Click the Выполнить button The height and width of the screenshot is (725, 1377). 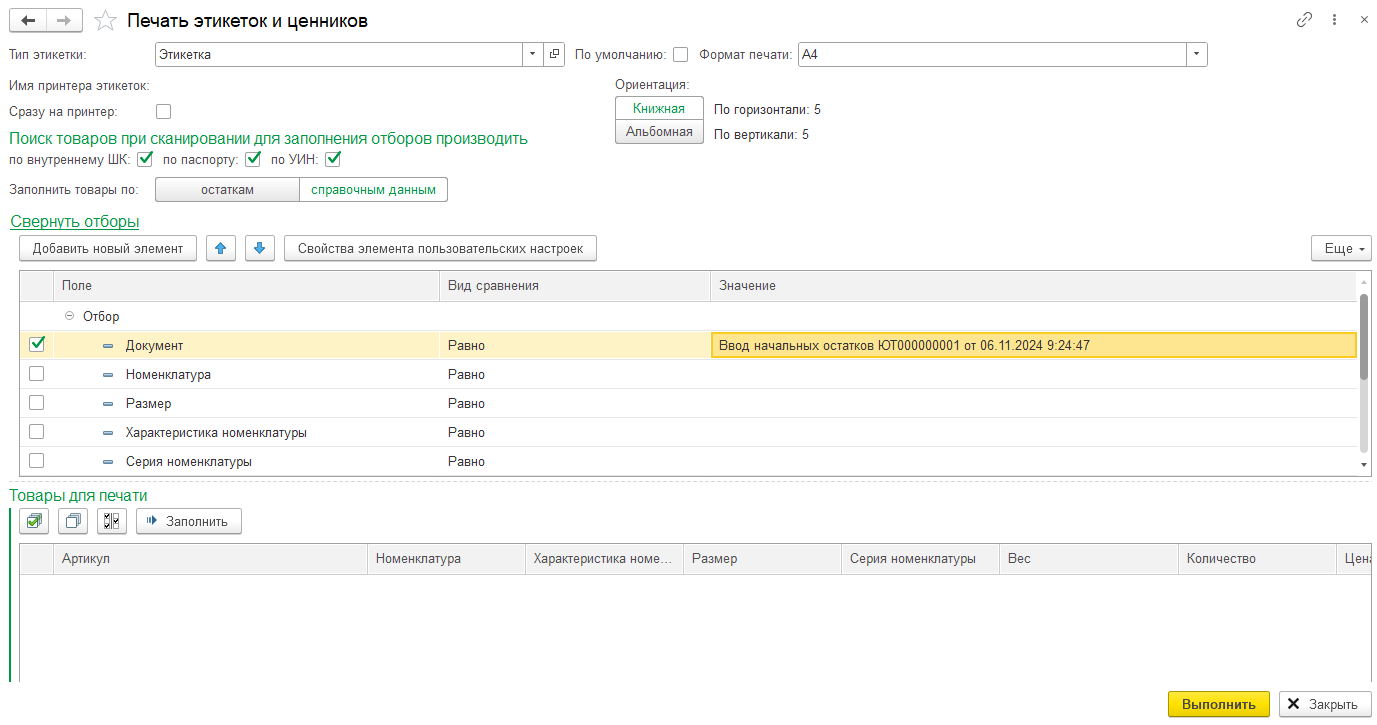click(x=1219, y=704)
